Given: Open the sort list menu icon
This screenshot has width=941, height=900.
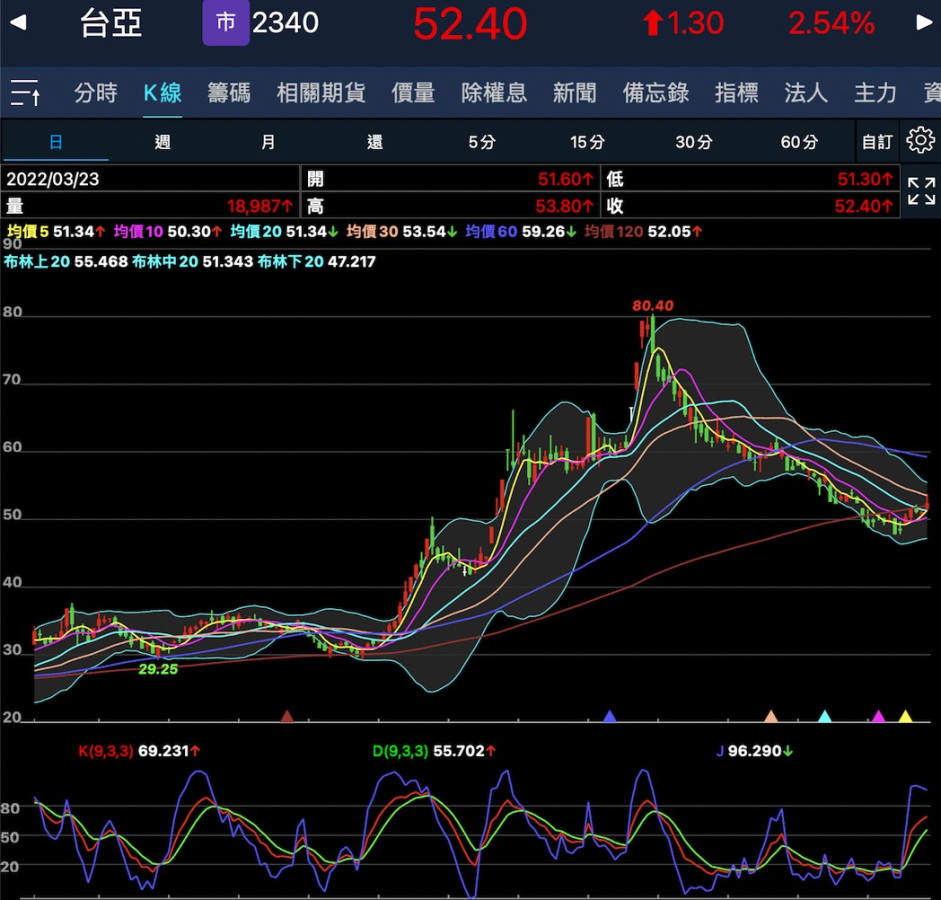Looking at the screenshot, I should pyautogui.click(x=25, y=94).
